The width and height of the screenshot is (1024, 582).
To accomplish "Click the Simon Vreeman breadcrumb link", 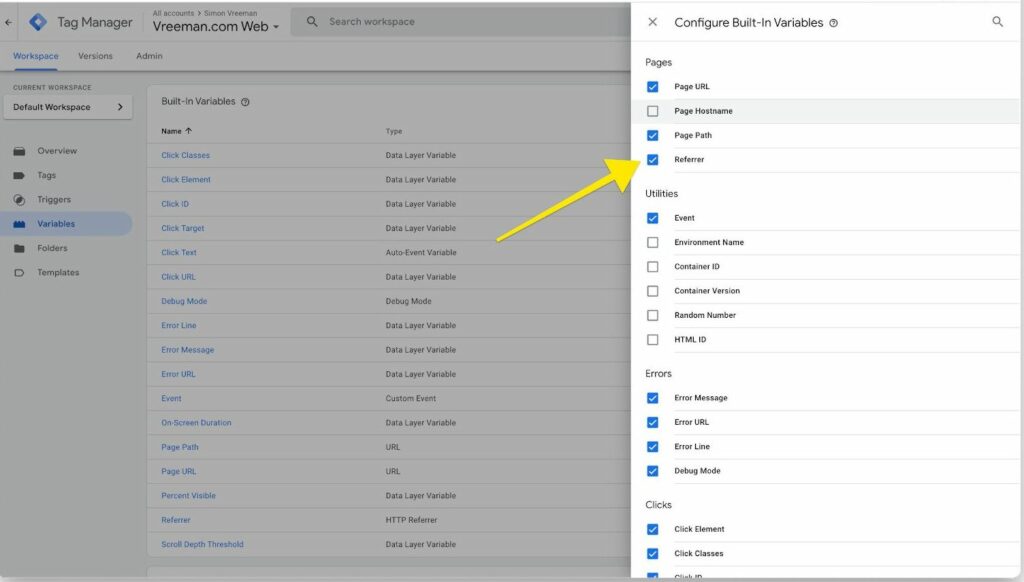I will [231, 13].
